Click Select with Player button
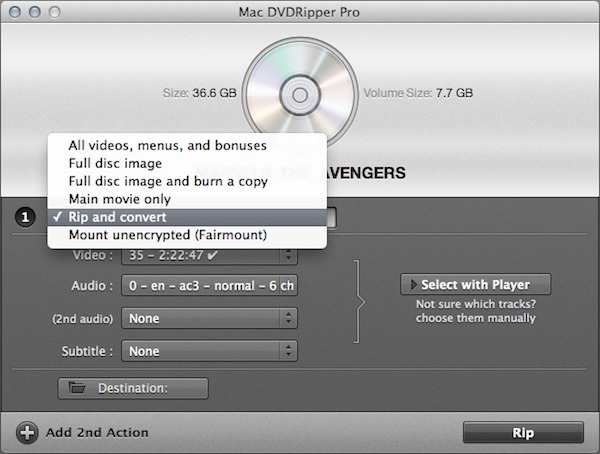Image resolution: width=600 pixels, height=454 pixels. click(476, 284)
